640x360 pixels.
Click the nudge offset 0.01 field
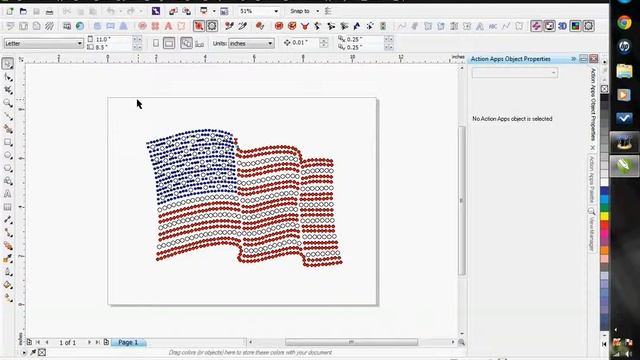[x=304, y=43]
